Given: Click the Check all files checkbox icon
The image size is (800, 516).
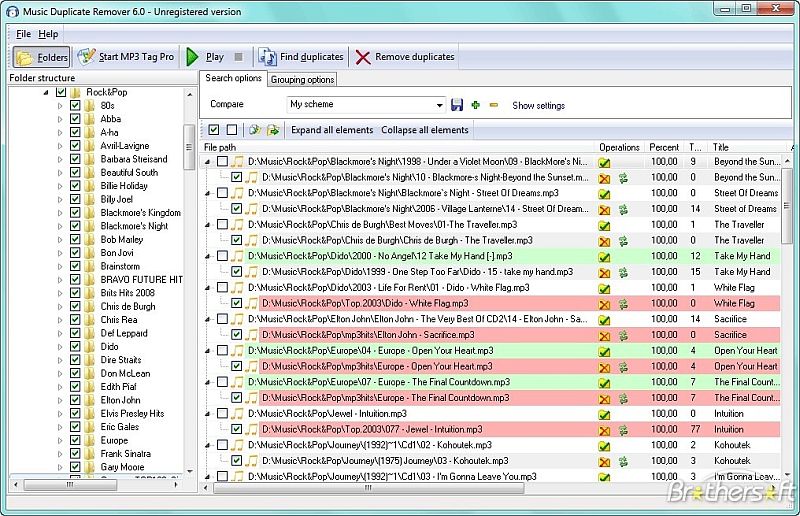Looking at the screenshot, I should click(x=214, y=130).
